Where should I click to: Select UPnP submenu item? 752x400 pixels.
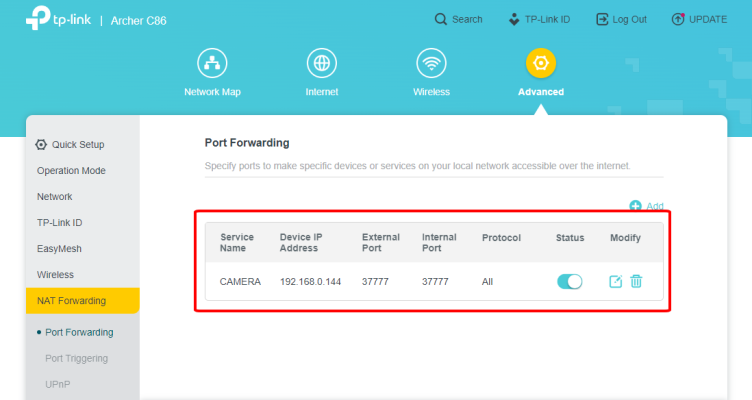(x=58, y=384)
